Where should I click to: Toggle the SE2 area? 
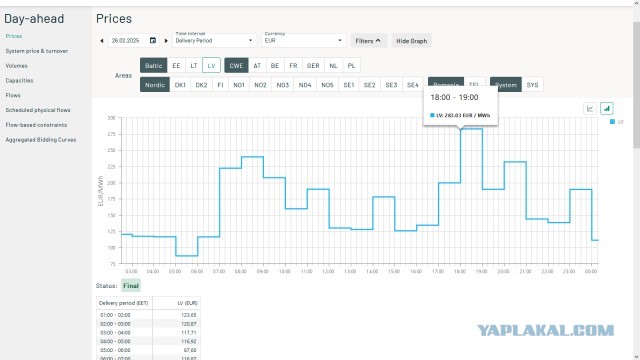tap(369, 84)
